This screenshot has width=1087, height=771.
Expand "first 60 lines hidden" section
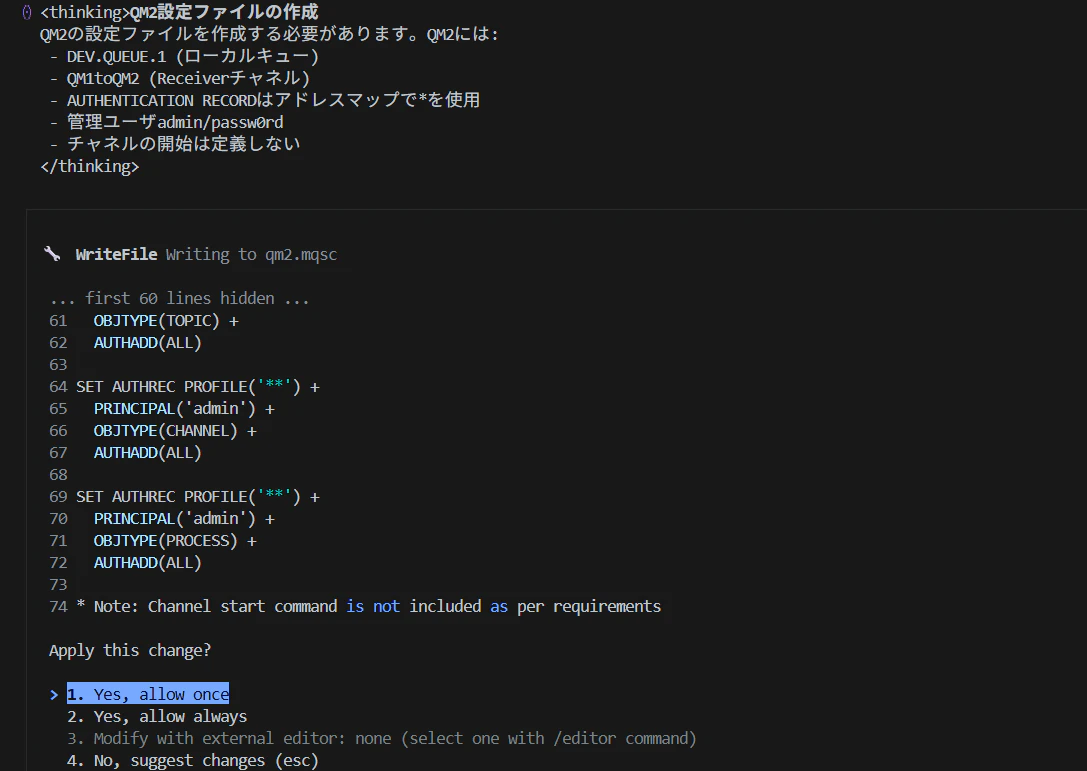coord(179,298)
